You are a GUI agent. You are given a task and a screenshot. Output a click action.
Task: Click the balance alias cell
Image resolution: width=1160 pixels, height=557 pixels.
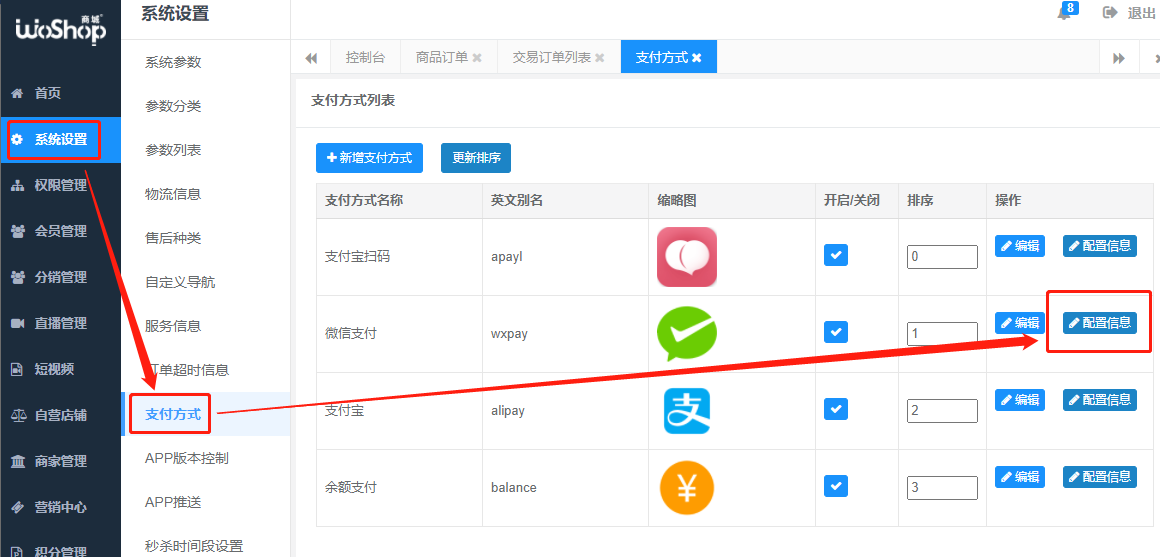pos(564,487)
